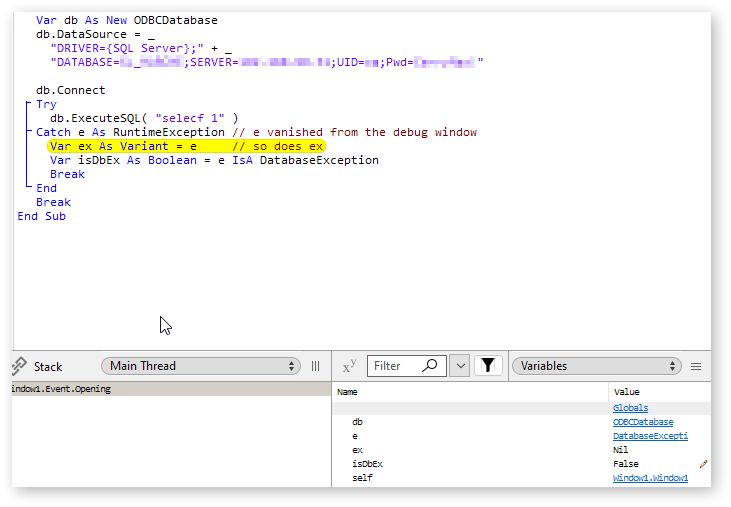Open the Variables popup menu
The height and width of the screenshot is (507, 731).
click(x=597, y=366)
